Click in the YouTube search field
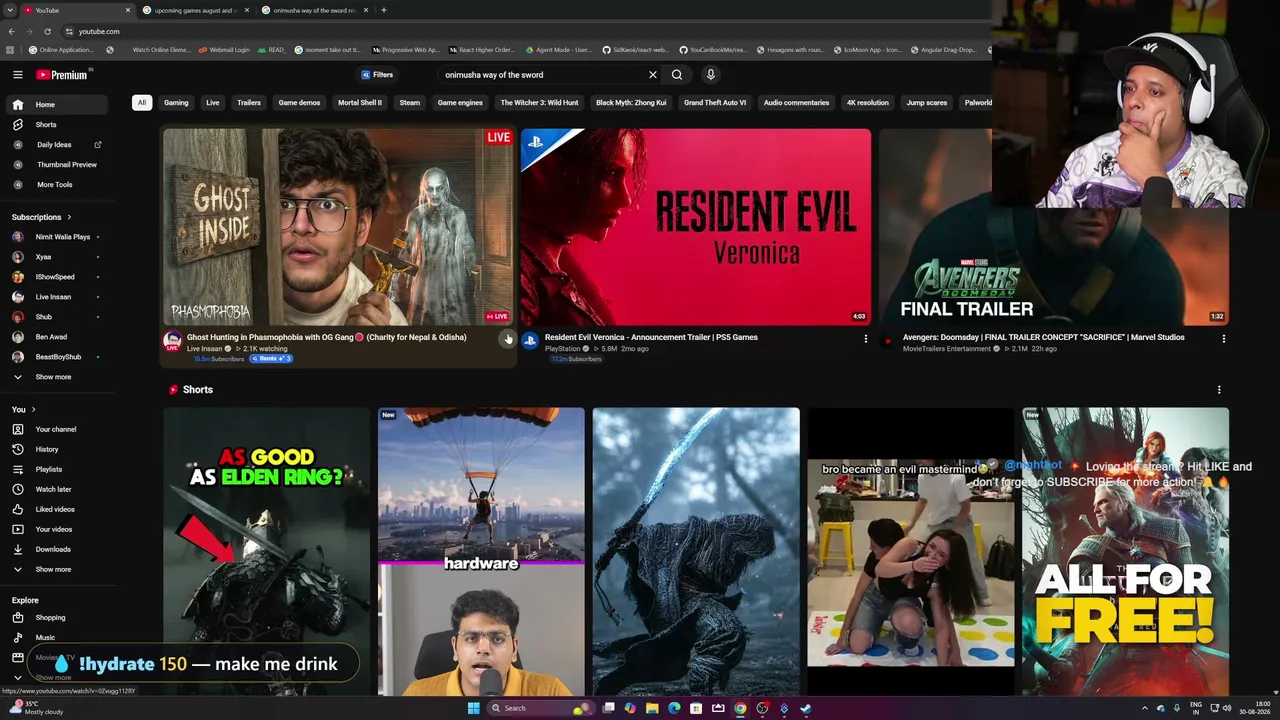 540,75
